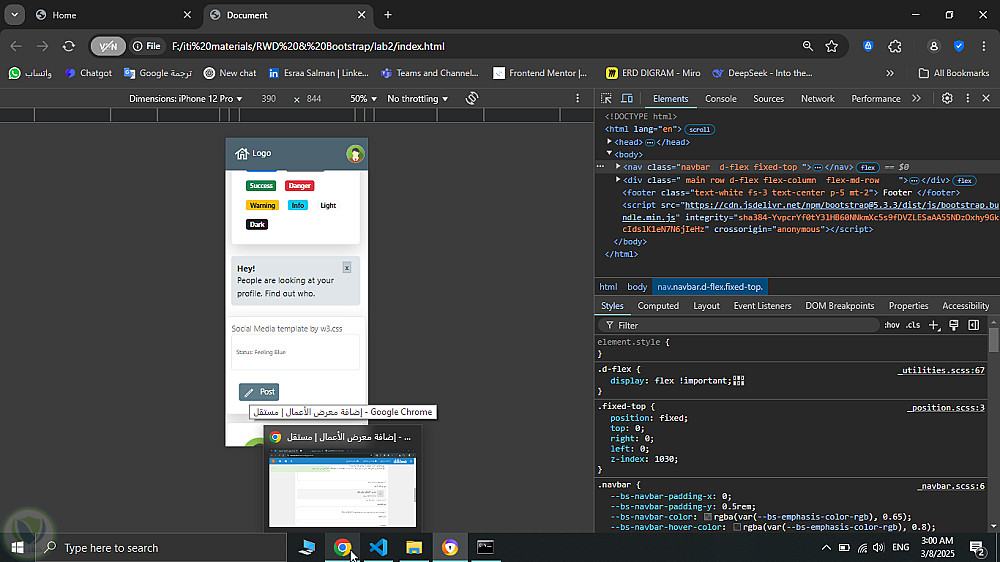Add new style rule plus icon

pos(934,325)
